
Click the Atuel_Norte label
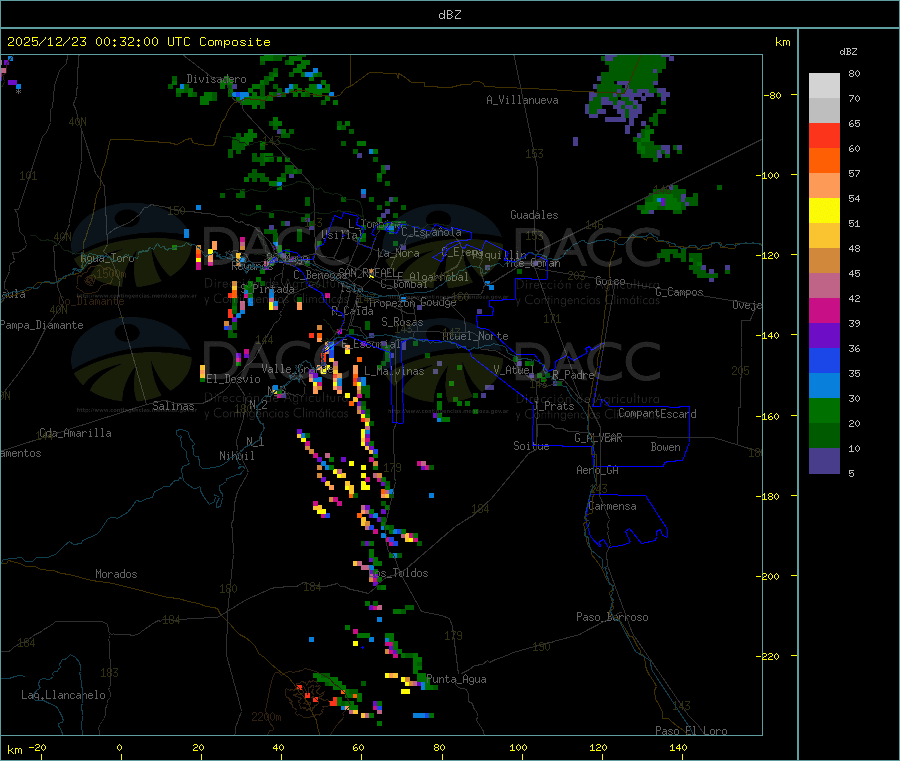[475, 336]
